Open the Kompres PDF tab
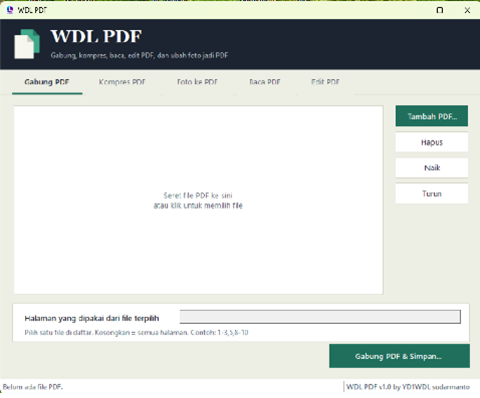Screen dimensions: 480x398 click(122, 82)
